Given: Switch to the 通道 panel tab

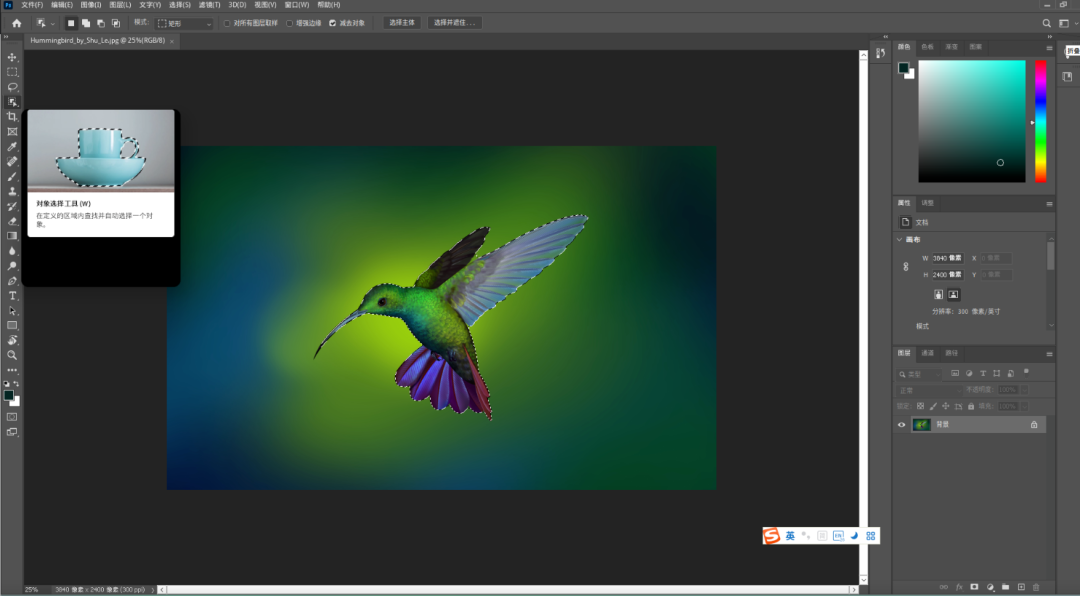Looking at the screenshot, I should pyautogui.click(x=925, y=353).
